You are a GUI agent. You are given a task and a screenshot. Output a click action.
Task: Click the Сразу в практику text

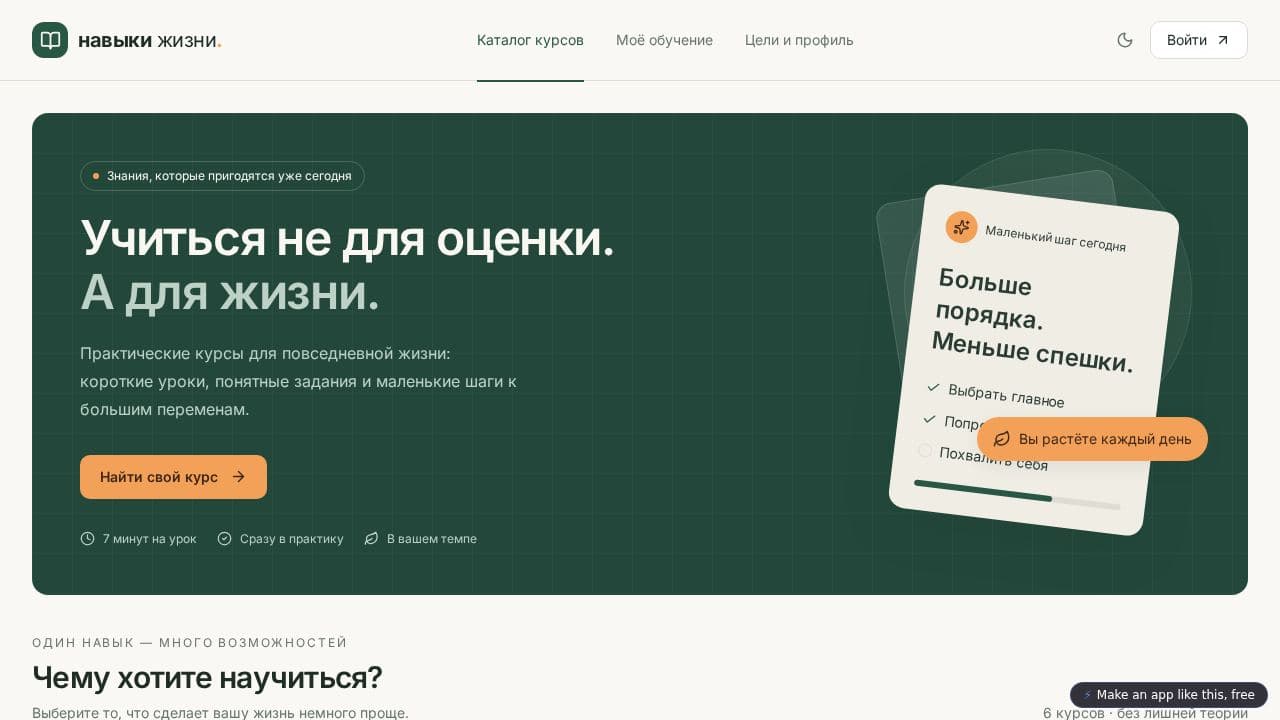291,539
